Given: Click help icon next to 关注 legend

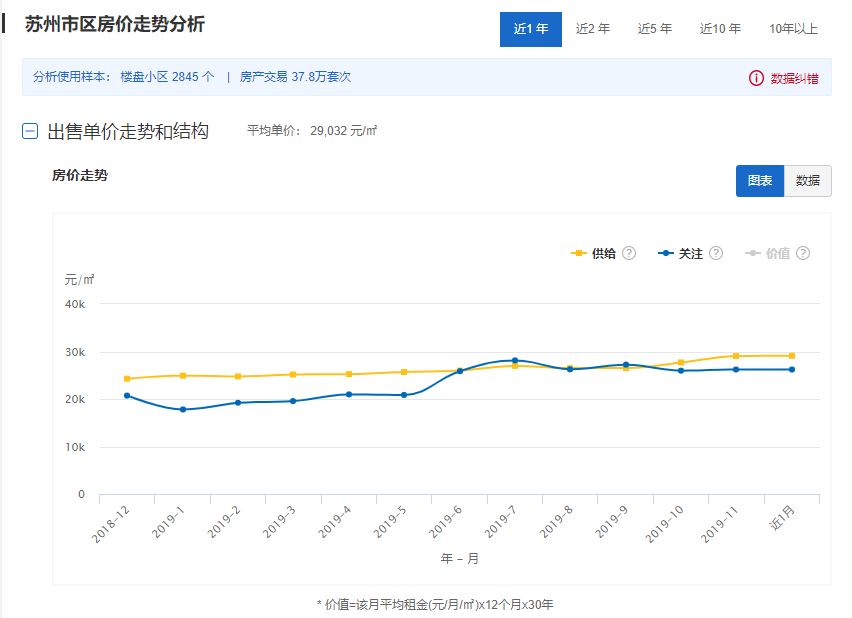Looking at the screenshot, I should click(x=716, y=254).
